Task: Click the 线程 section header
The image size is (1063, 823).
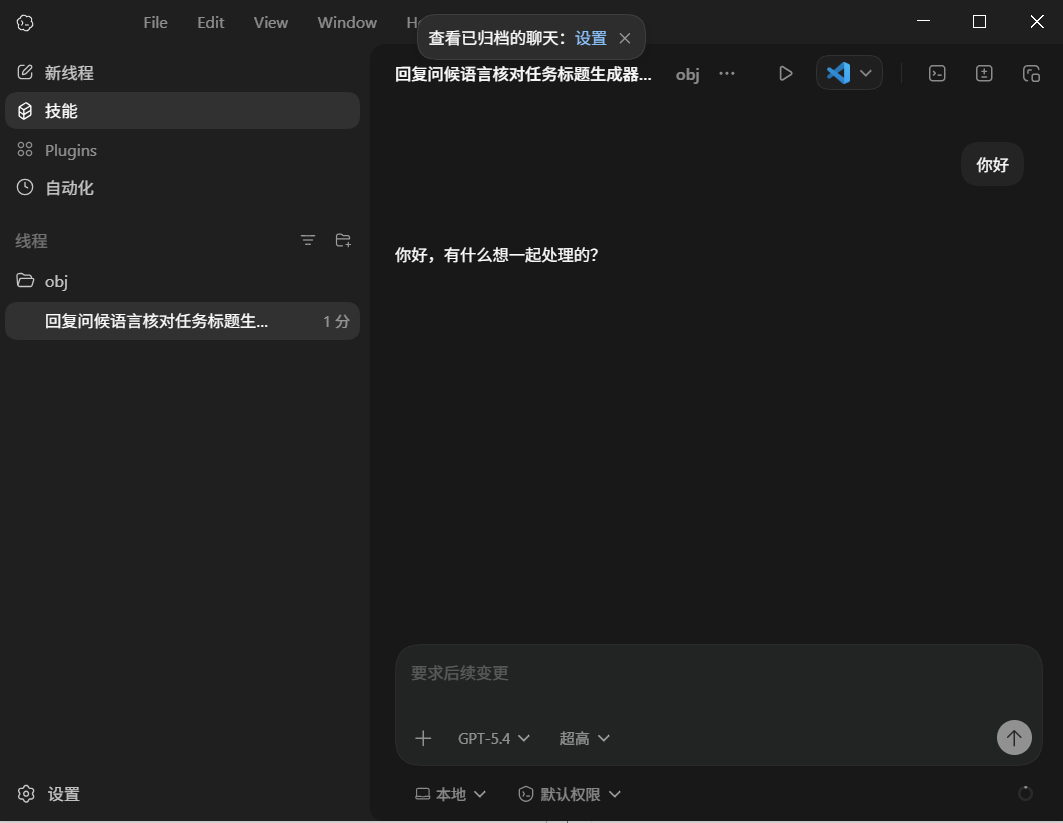Action: (x=31, y=241)
